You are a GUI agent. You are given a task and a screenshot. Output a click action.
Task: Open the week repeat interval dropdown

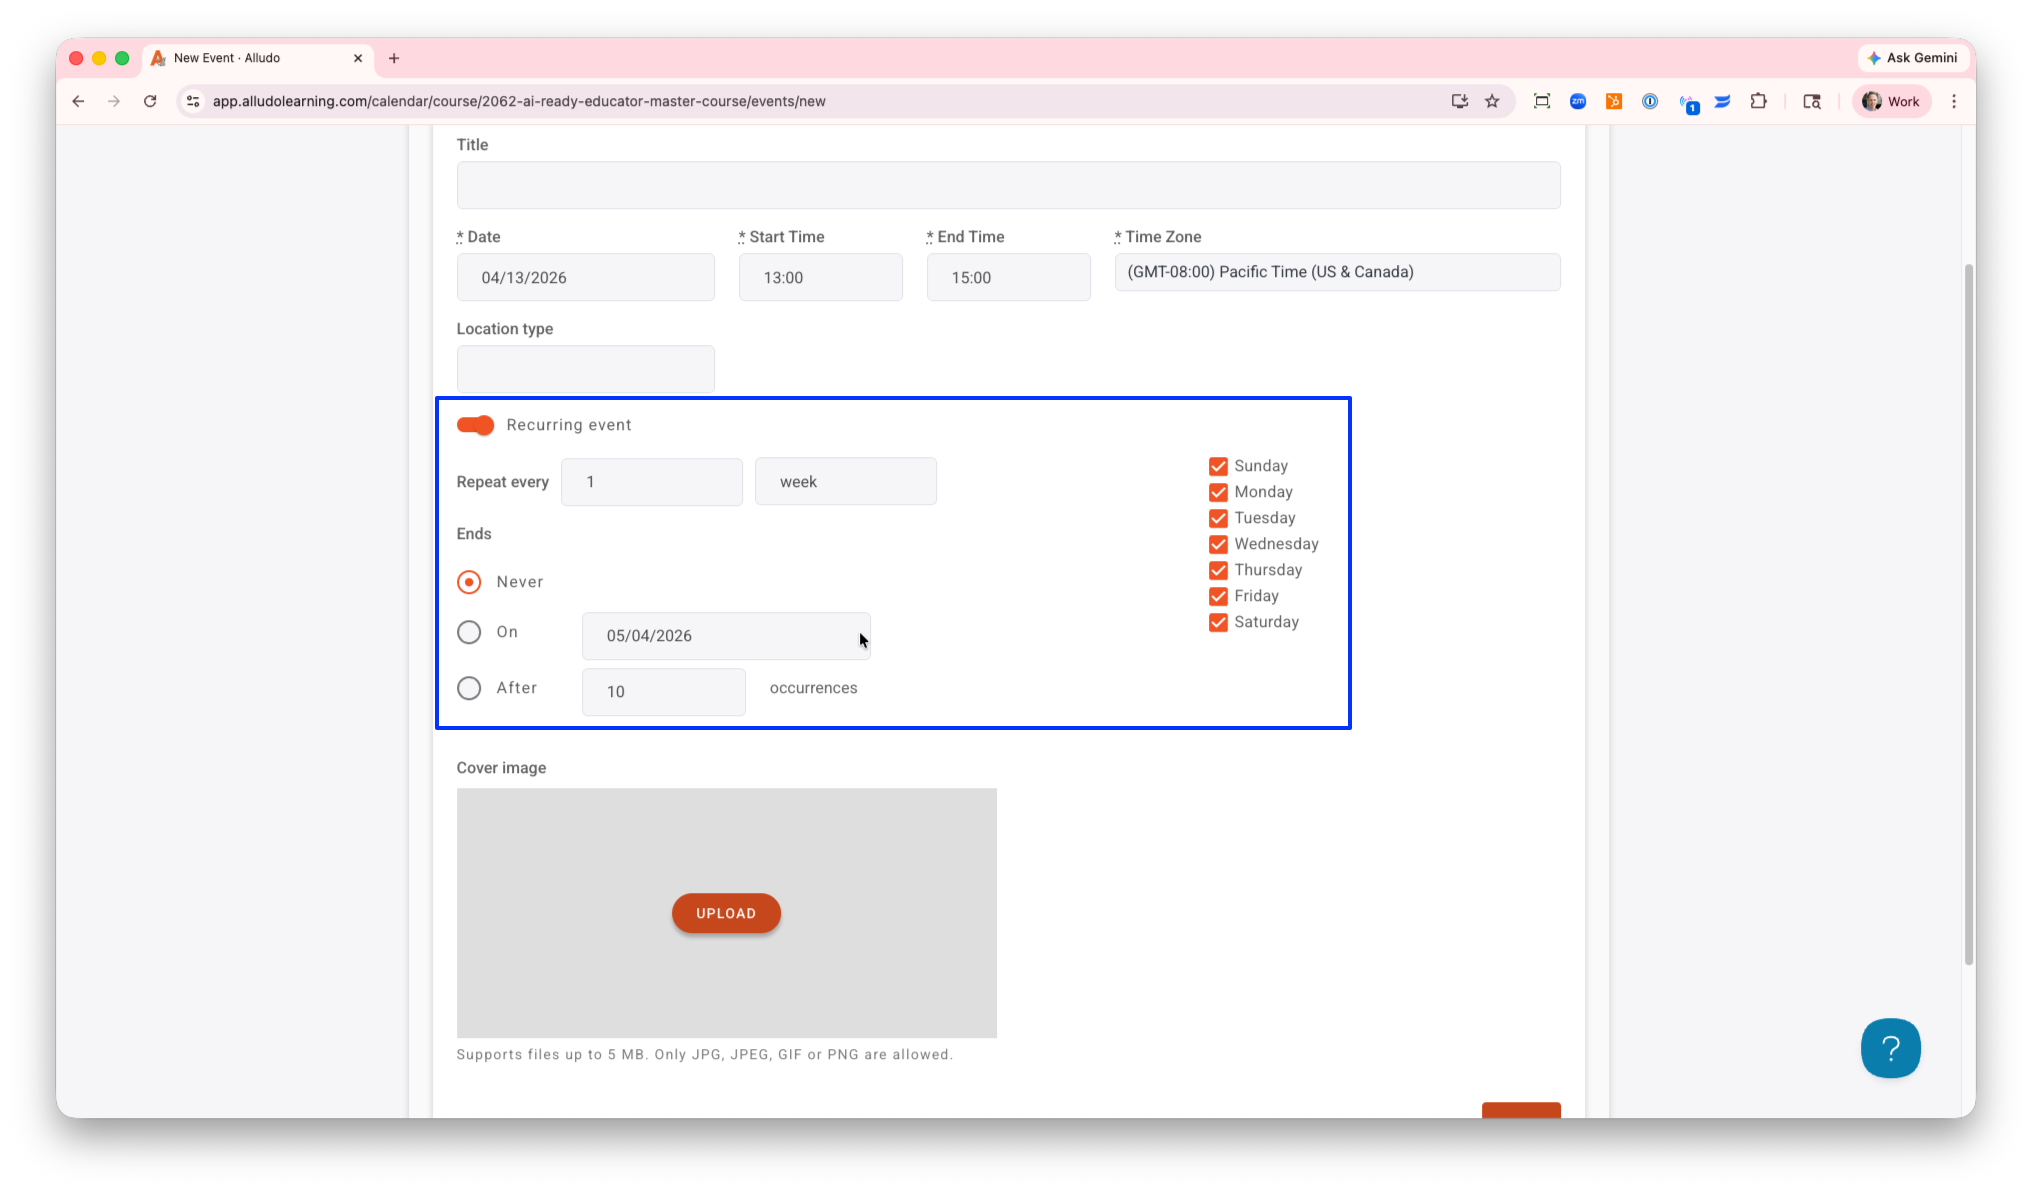pyautogui.click(x=845, y=482)
